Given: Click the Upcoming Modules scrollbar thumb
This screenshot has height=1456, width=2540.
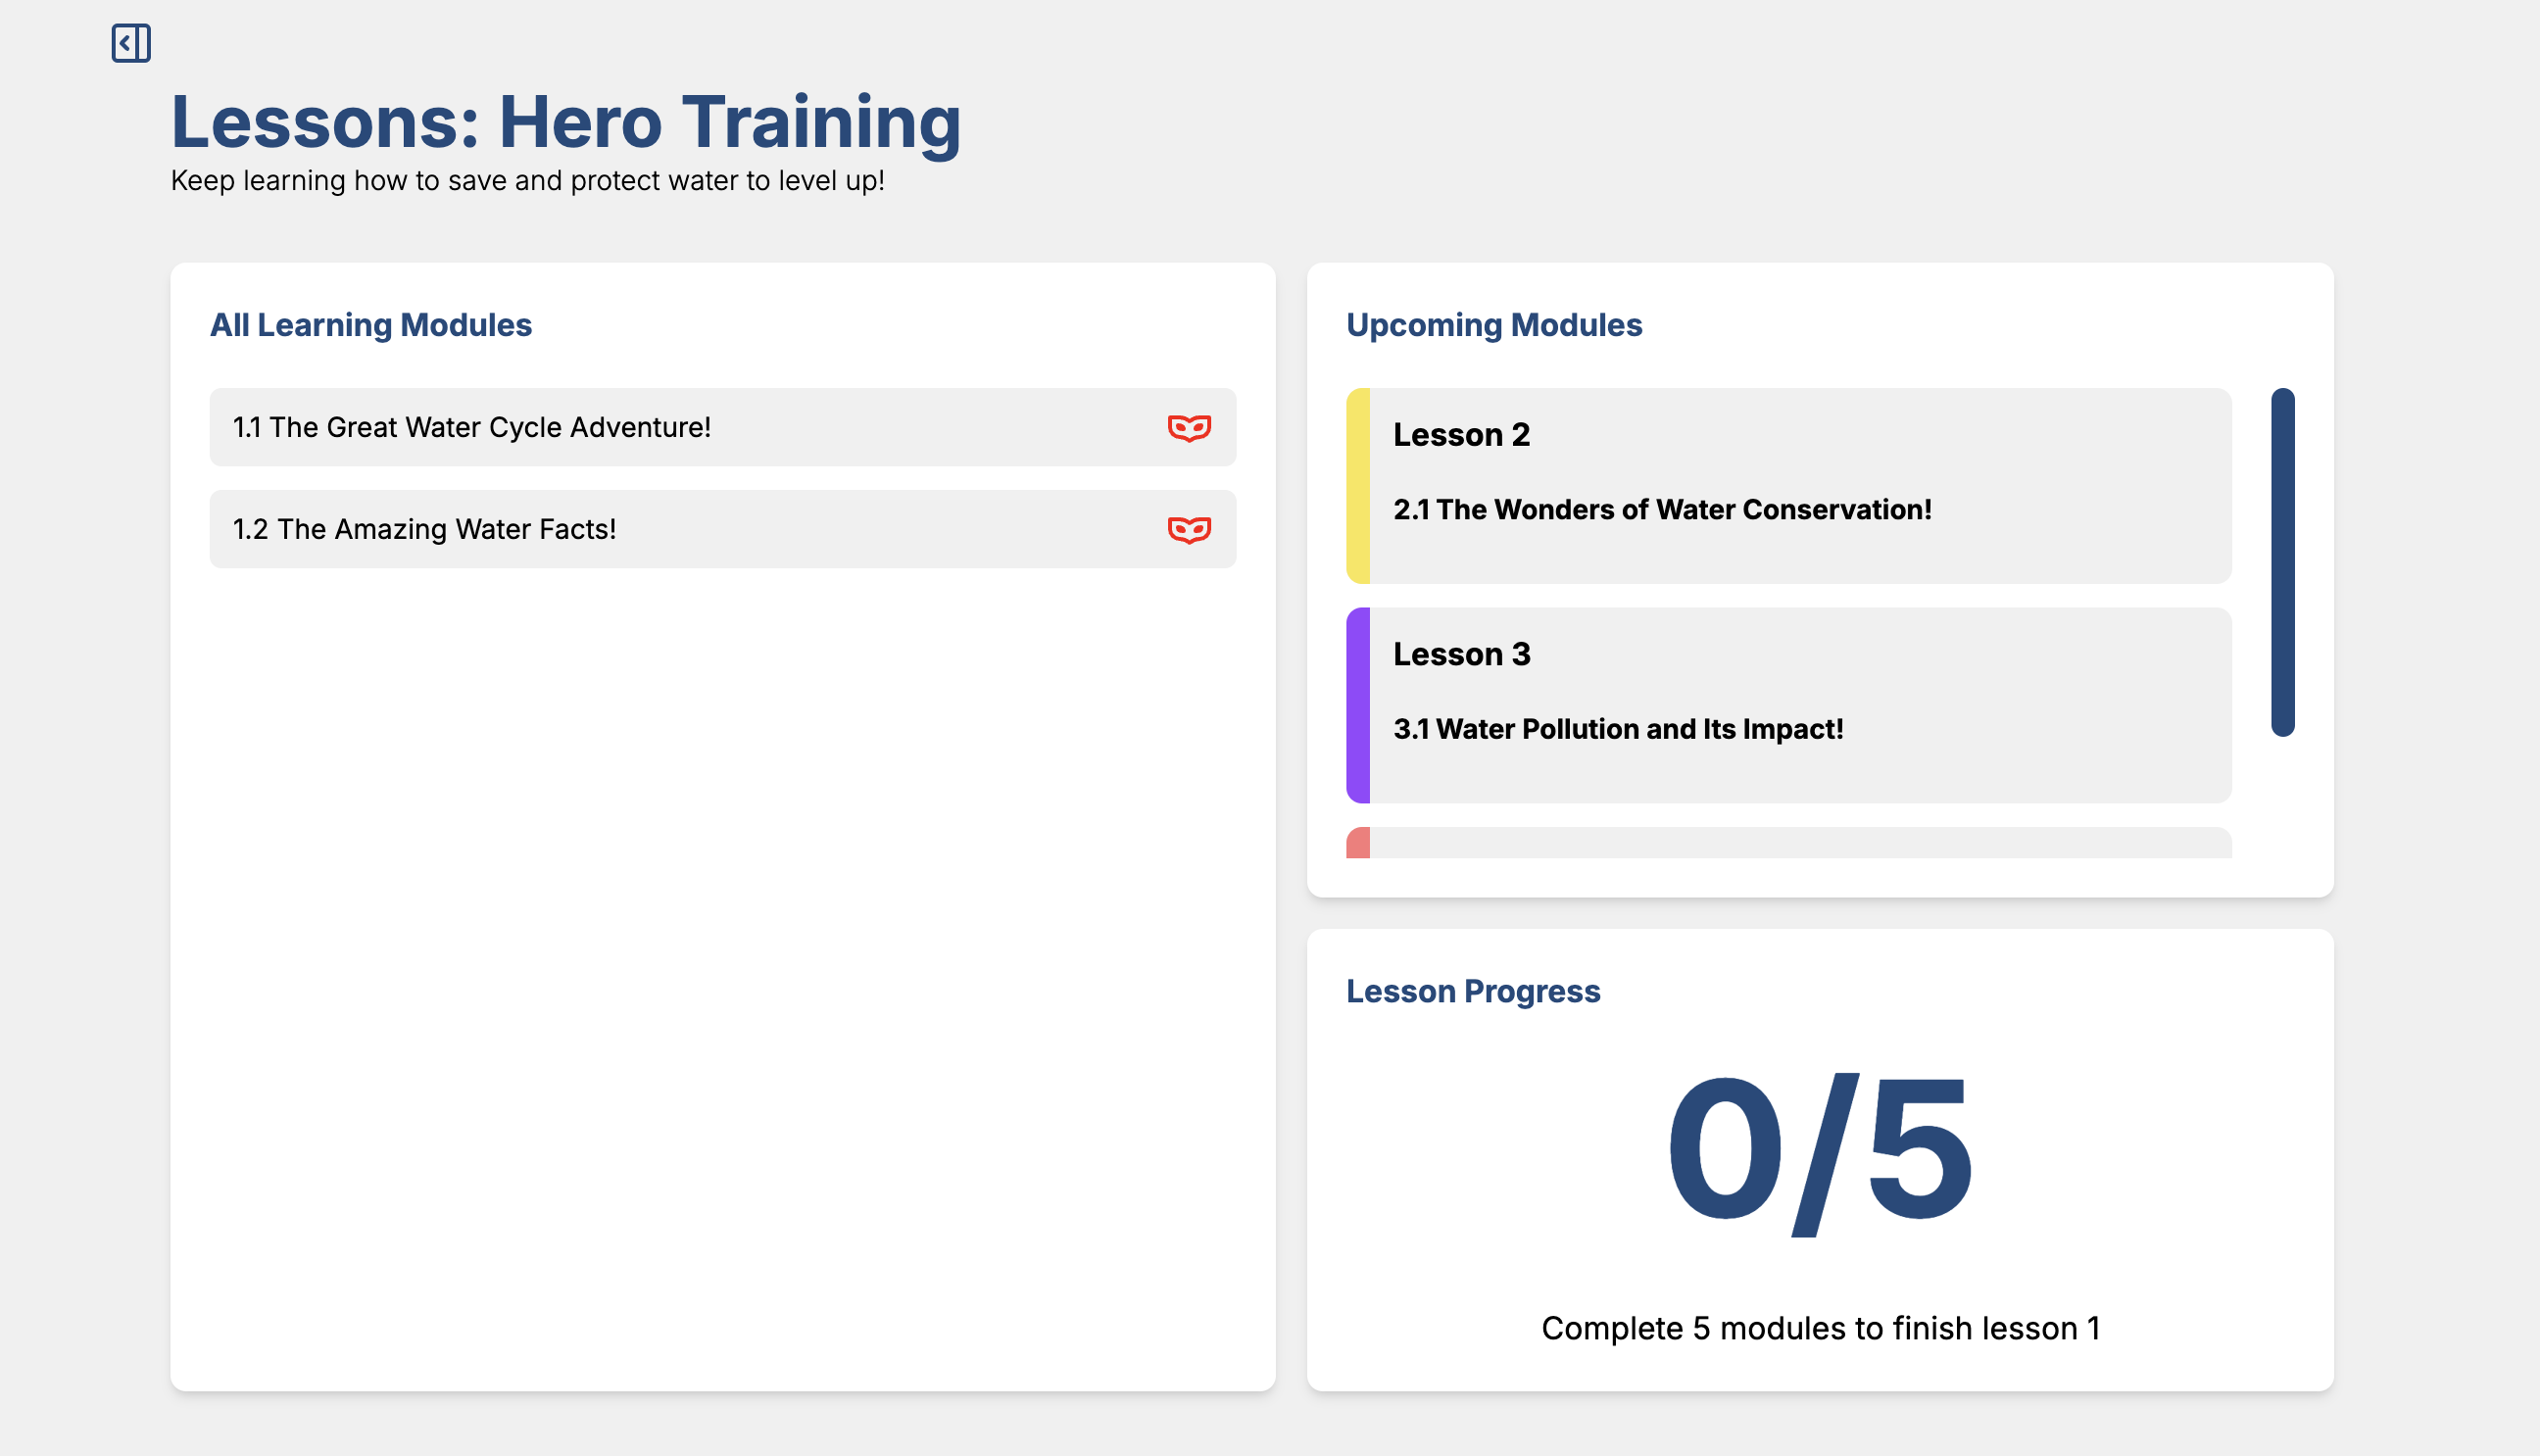Looking at the screenshot, I should coord(2282,562).
